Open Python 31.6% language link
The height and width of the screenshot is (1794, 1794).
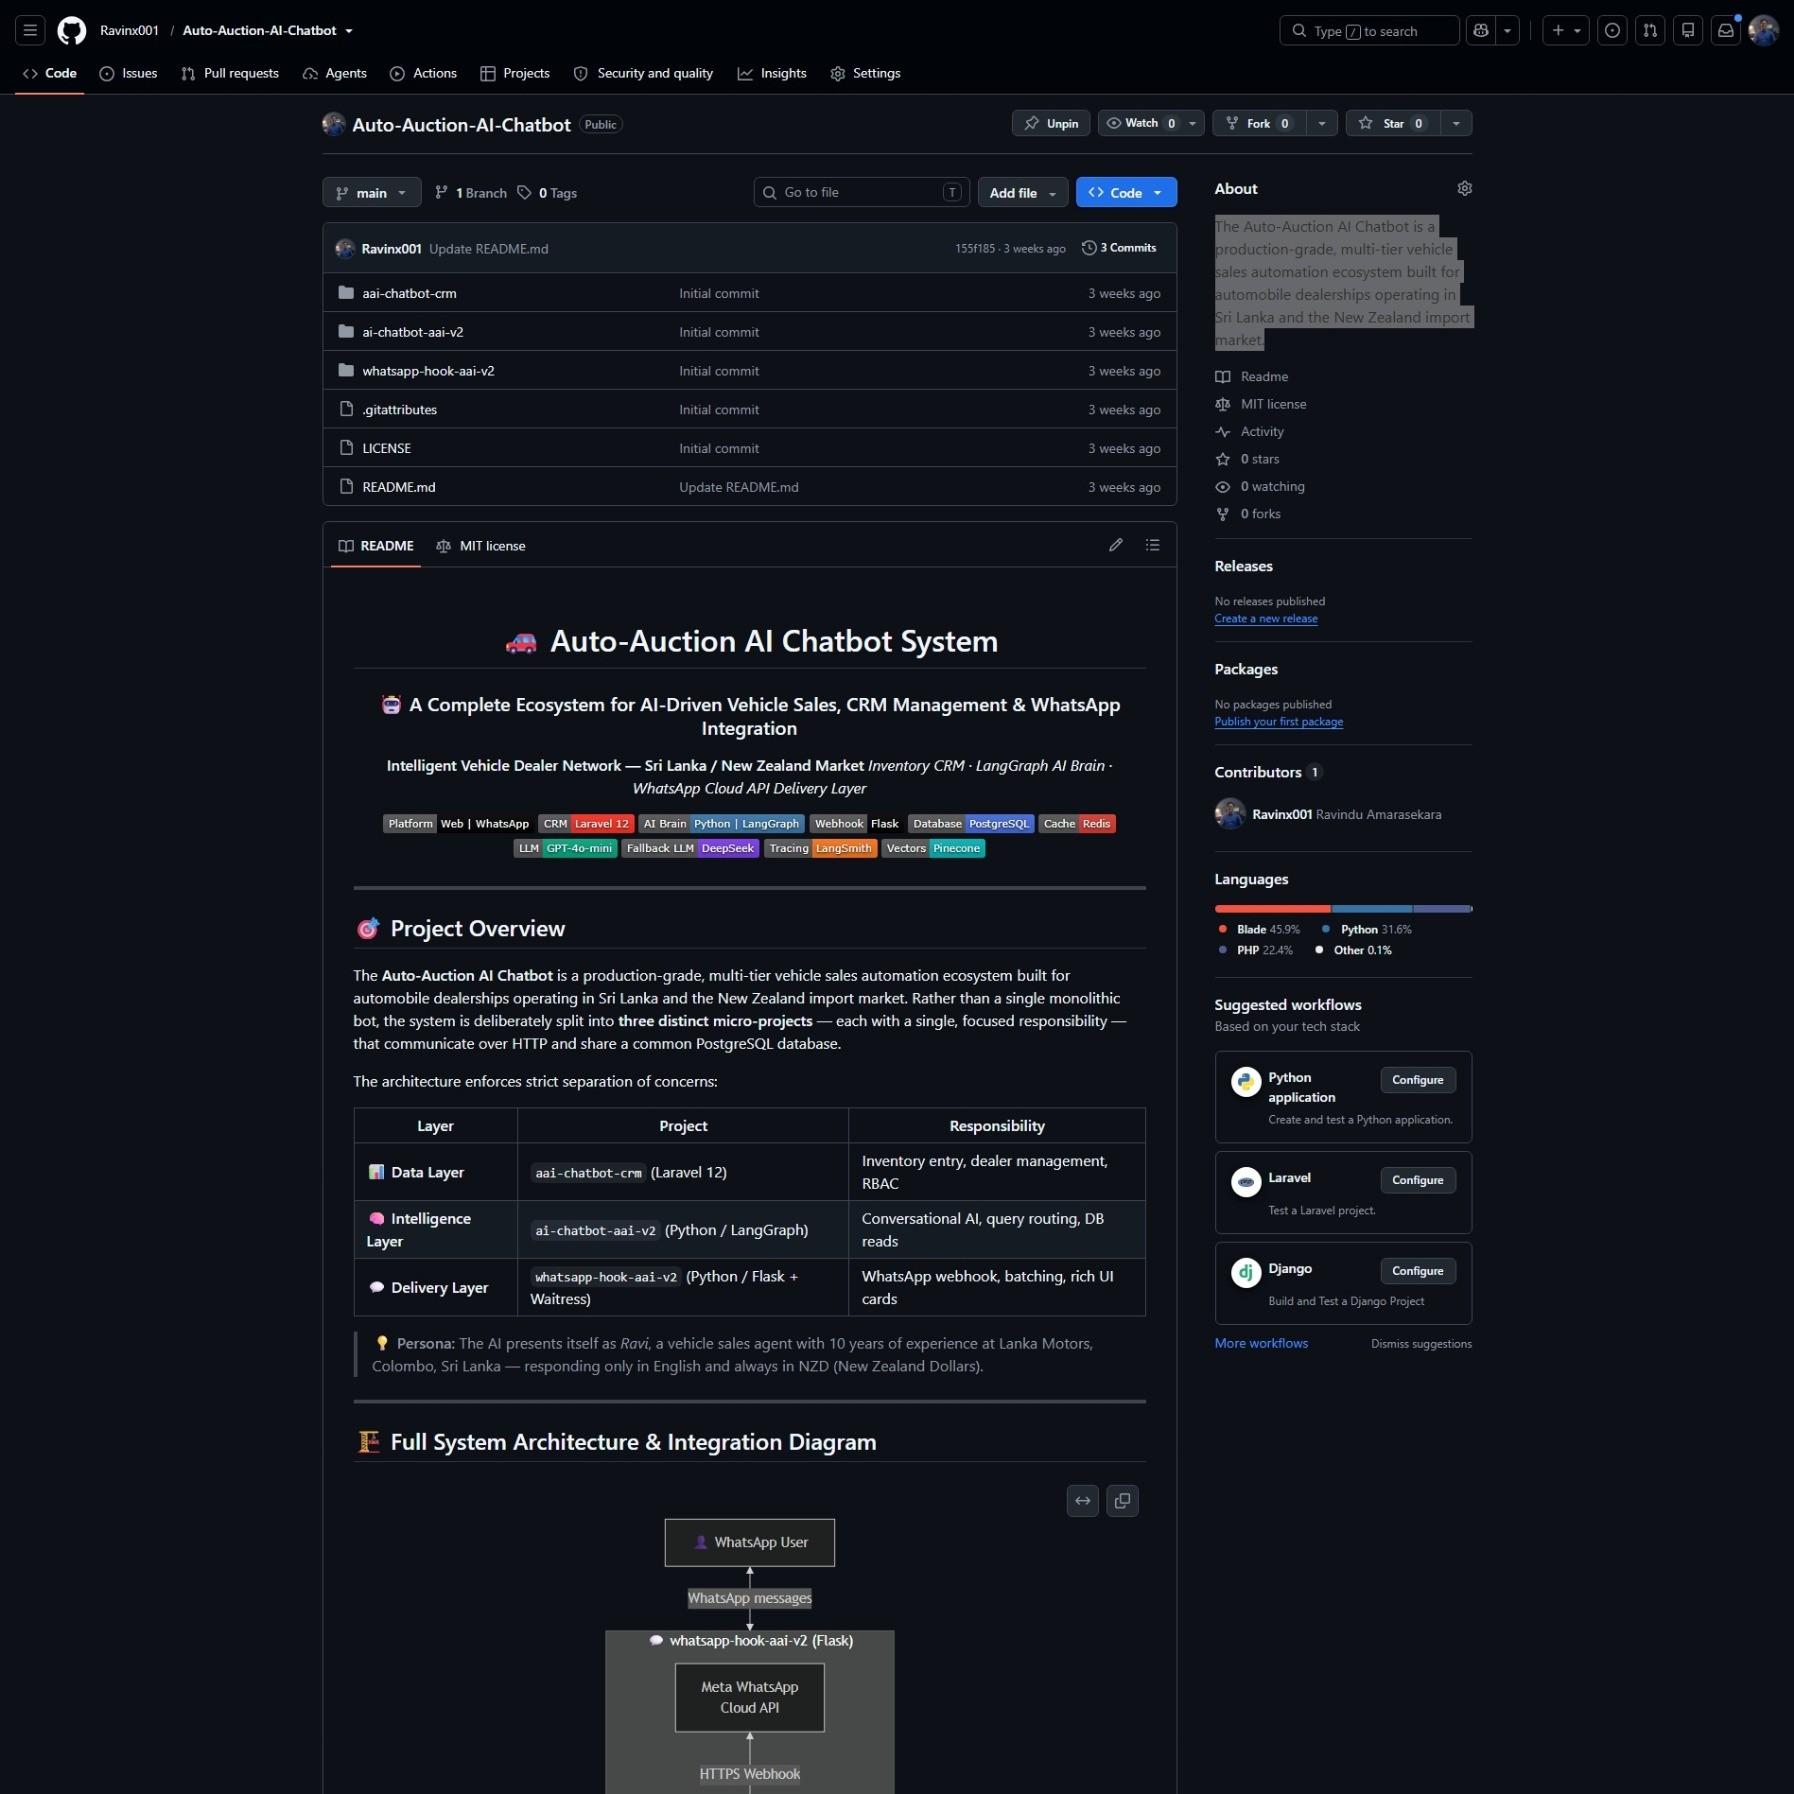[x=1366, y=929]
